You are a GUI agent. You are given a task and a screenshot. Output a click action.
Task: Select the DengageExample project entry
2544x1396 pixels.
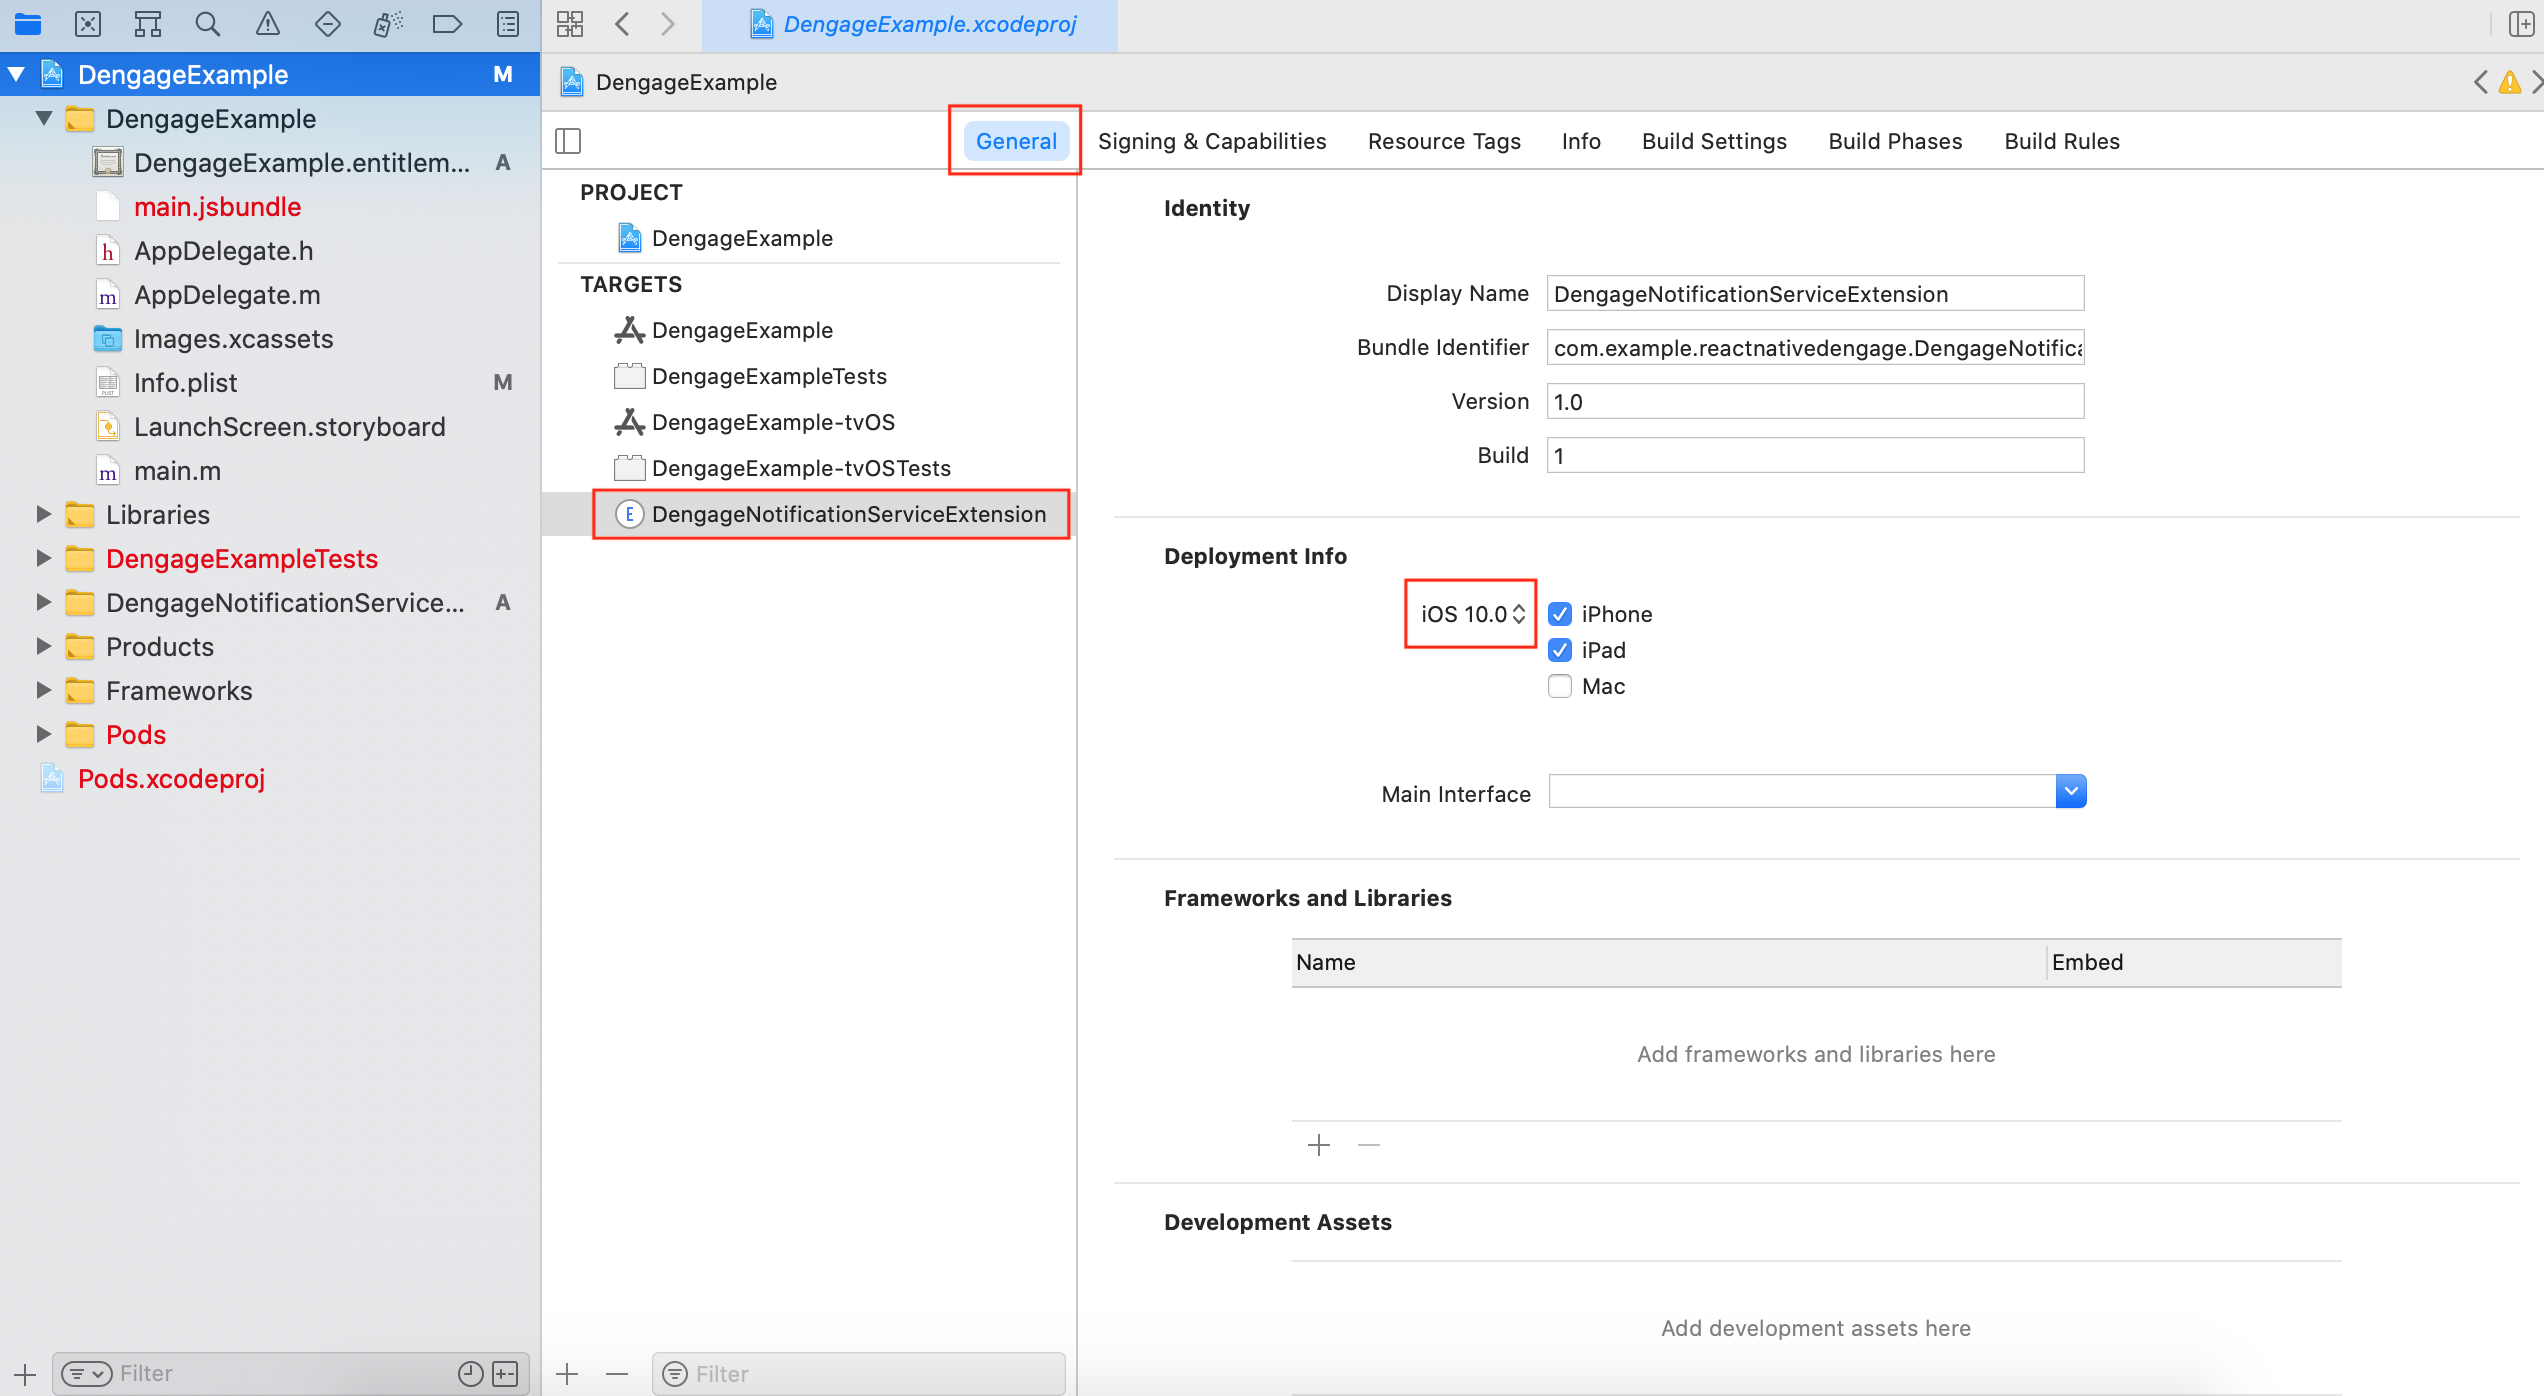[742, 238]
